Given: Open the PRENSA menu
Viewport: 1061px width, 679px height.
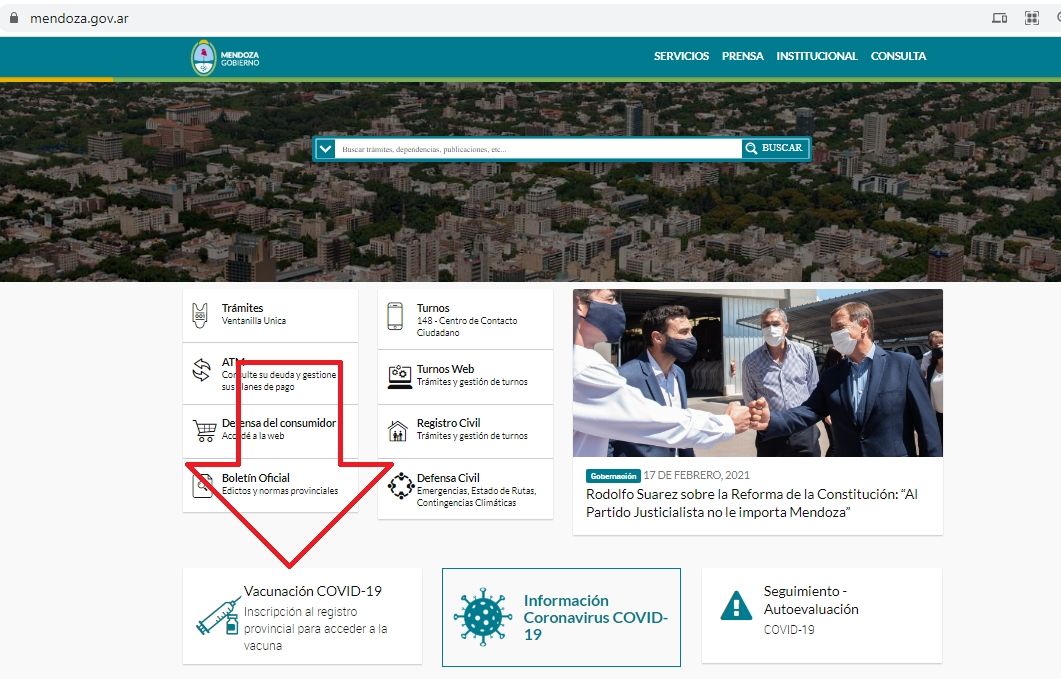Looking at the screenshot, I should 742,57.
